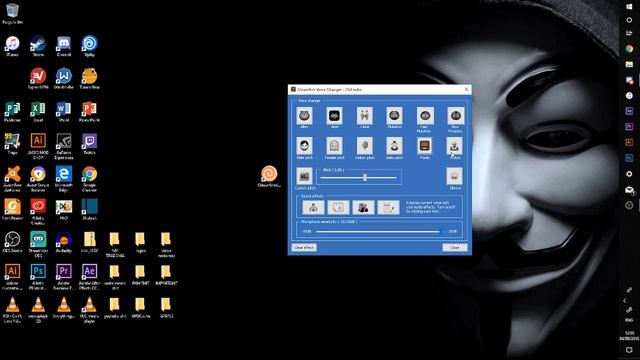The width and height of the screenshot is (640, 360).
Task: Launch TunnelBear from the desktop
Action: click(89, 78)
